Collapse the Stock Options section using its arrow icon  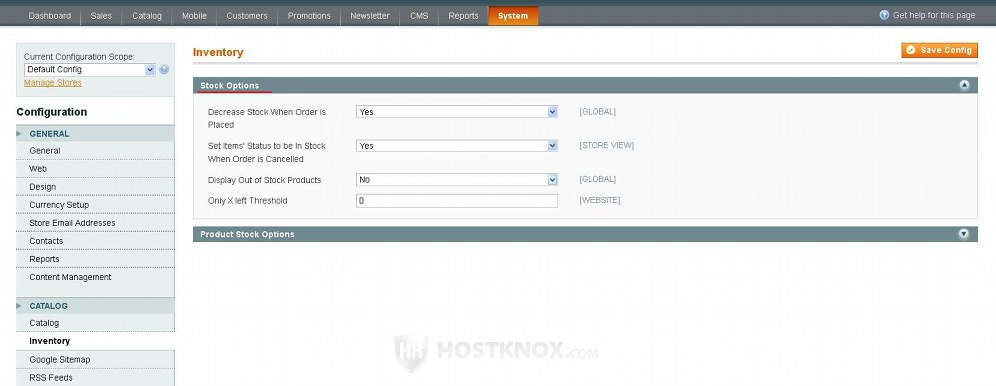point(964,85)
